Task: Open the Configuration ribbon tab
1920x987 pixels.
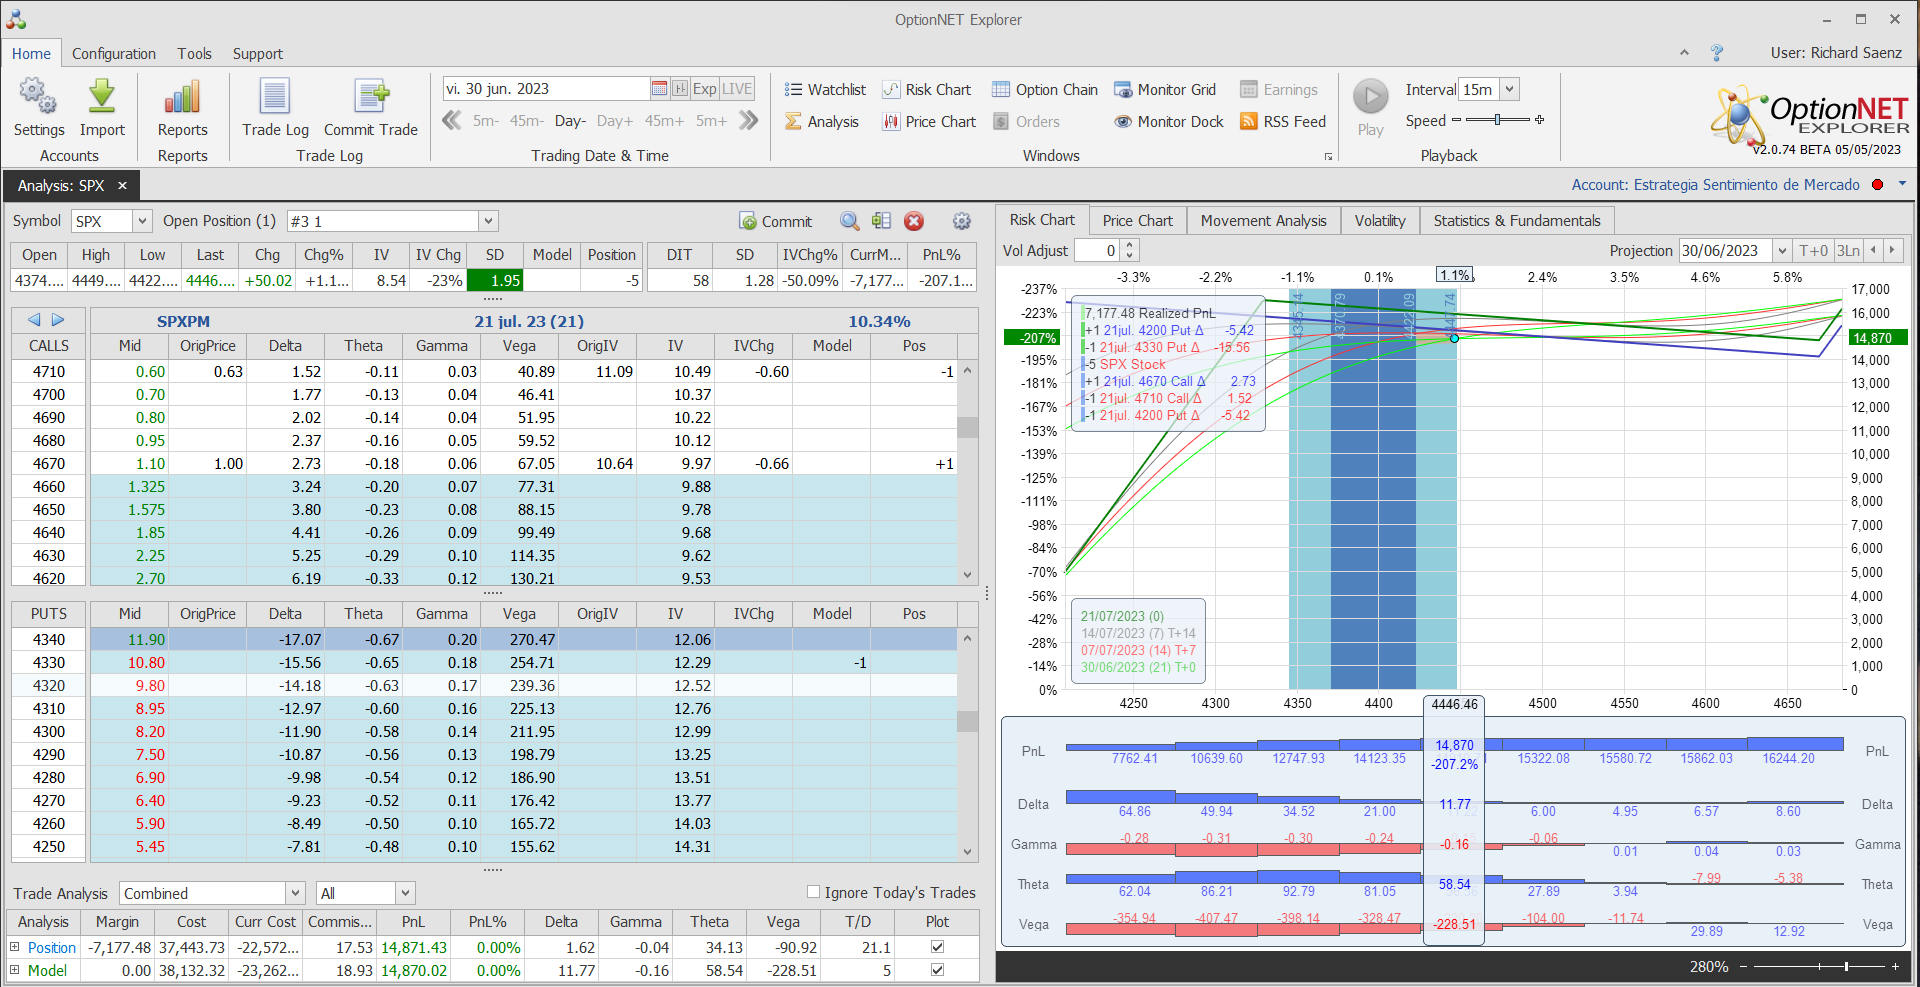Action: (x=113, y=54)
